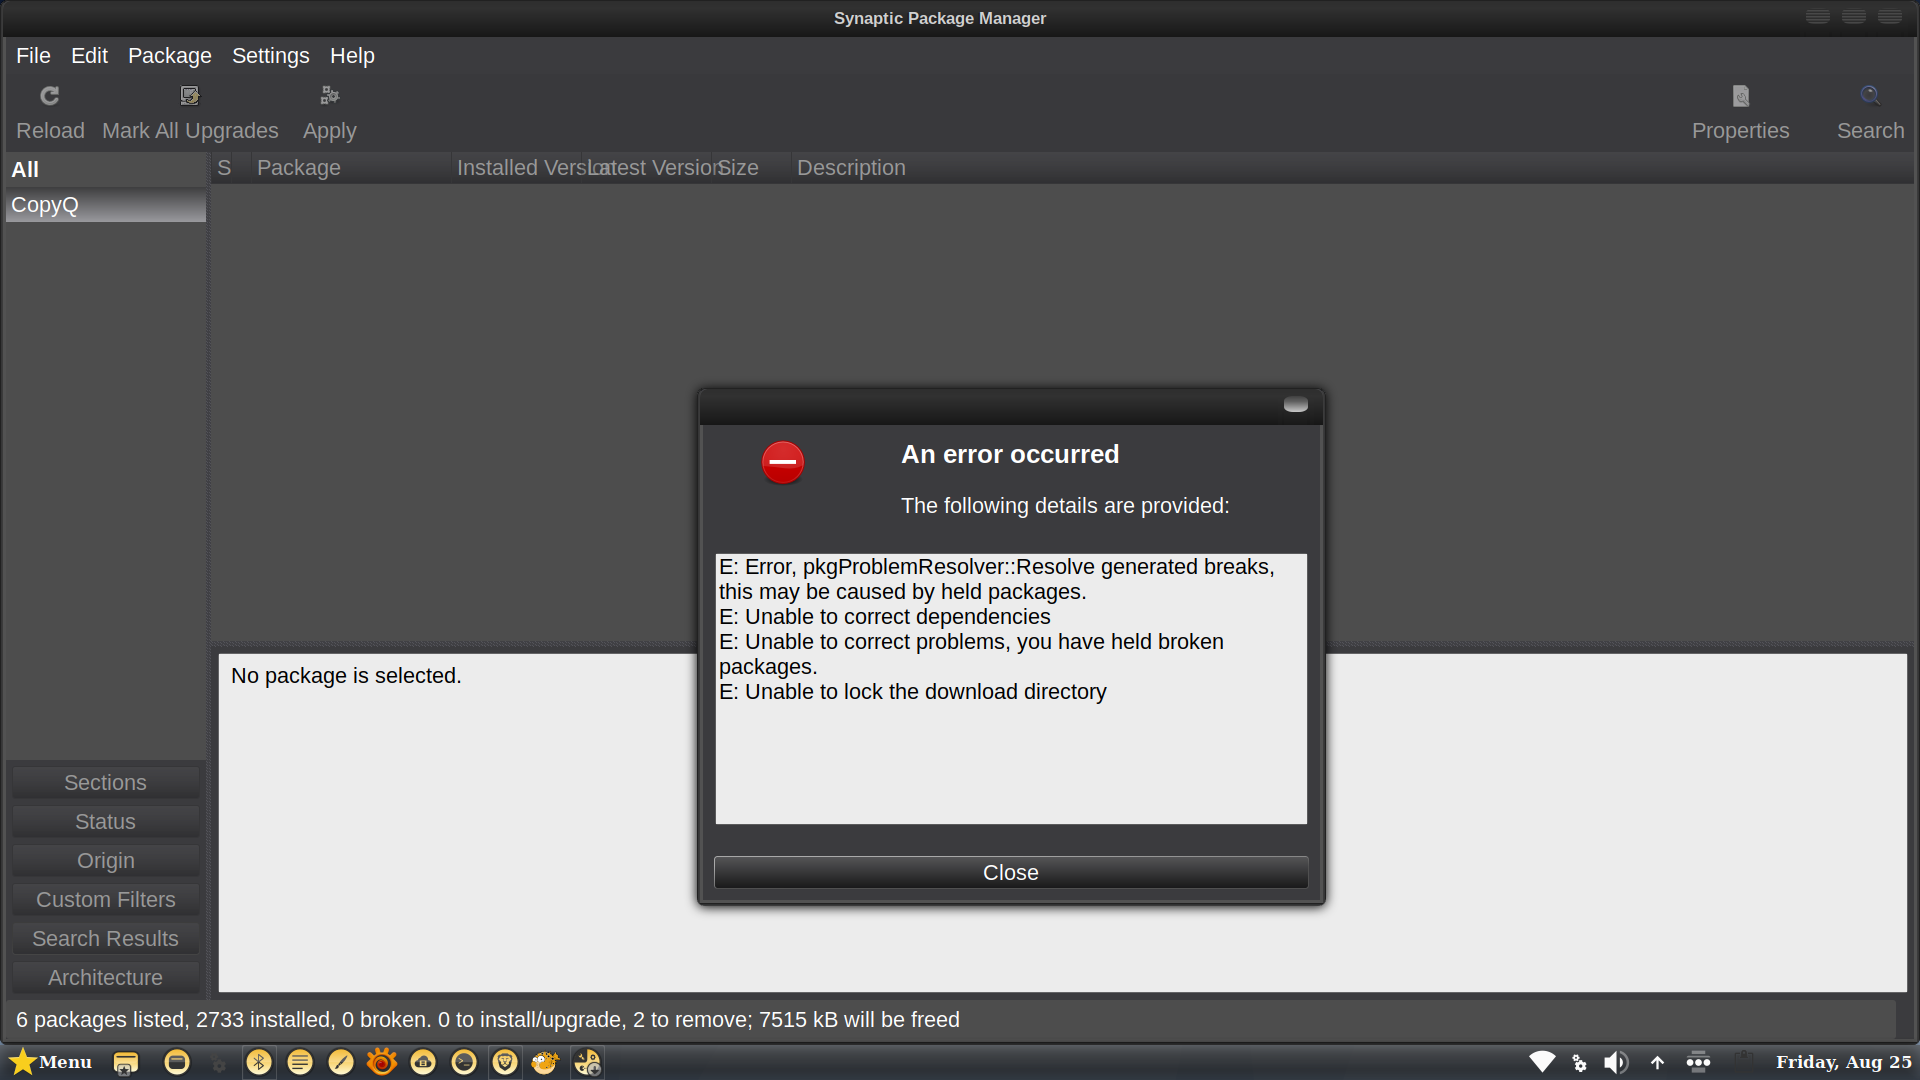Open the Settings menu
Image resolution: width=1920 pixels, height=1080 pixels.
click(271, 56)
